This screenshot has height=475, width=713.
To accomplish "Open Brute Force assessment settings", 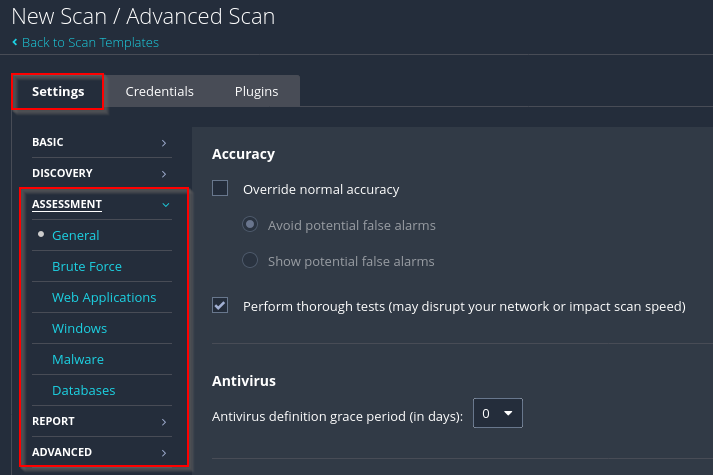I will (x=87, y=267).
